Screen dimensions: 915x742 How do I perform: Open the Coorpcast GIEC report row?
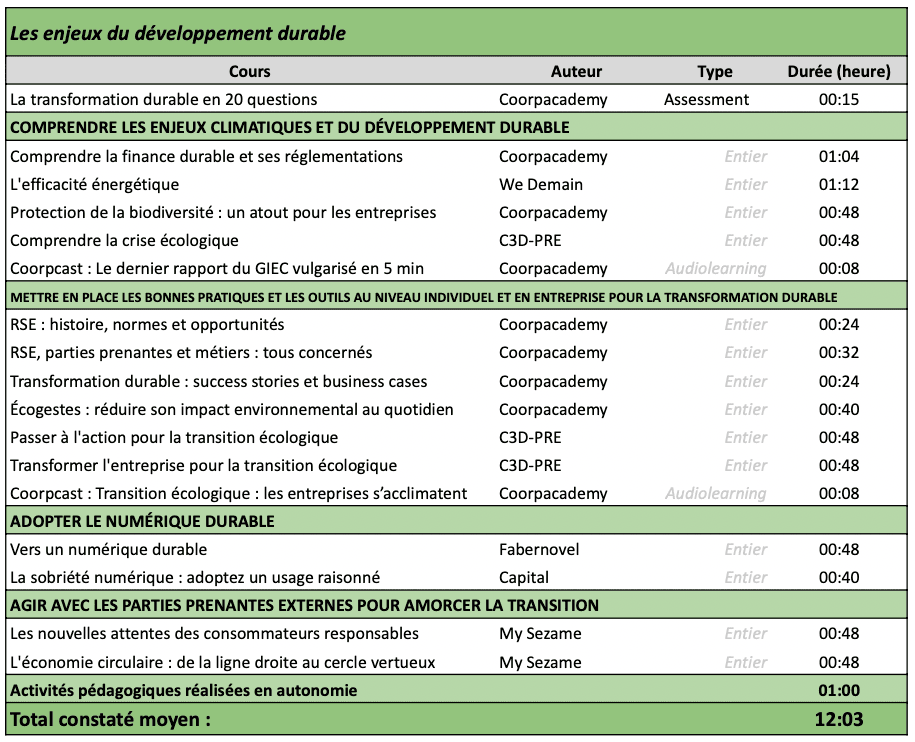point(456,268)
